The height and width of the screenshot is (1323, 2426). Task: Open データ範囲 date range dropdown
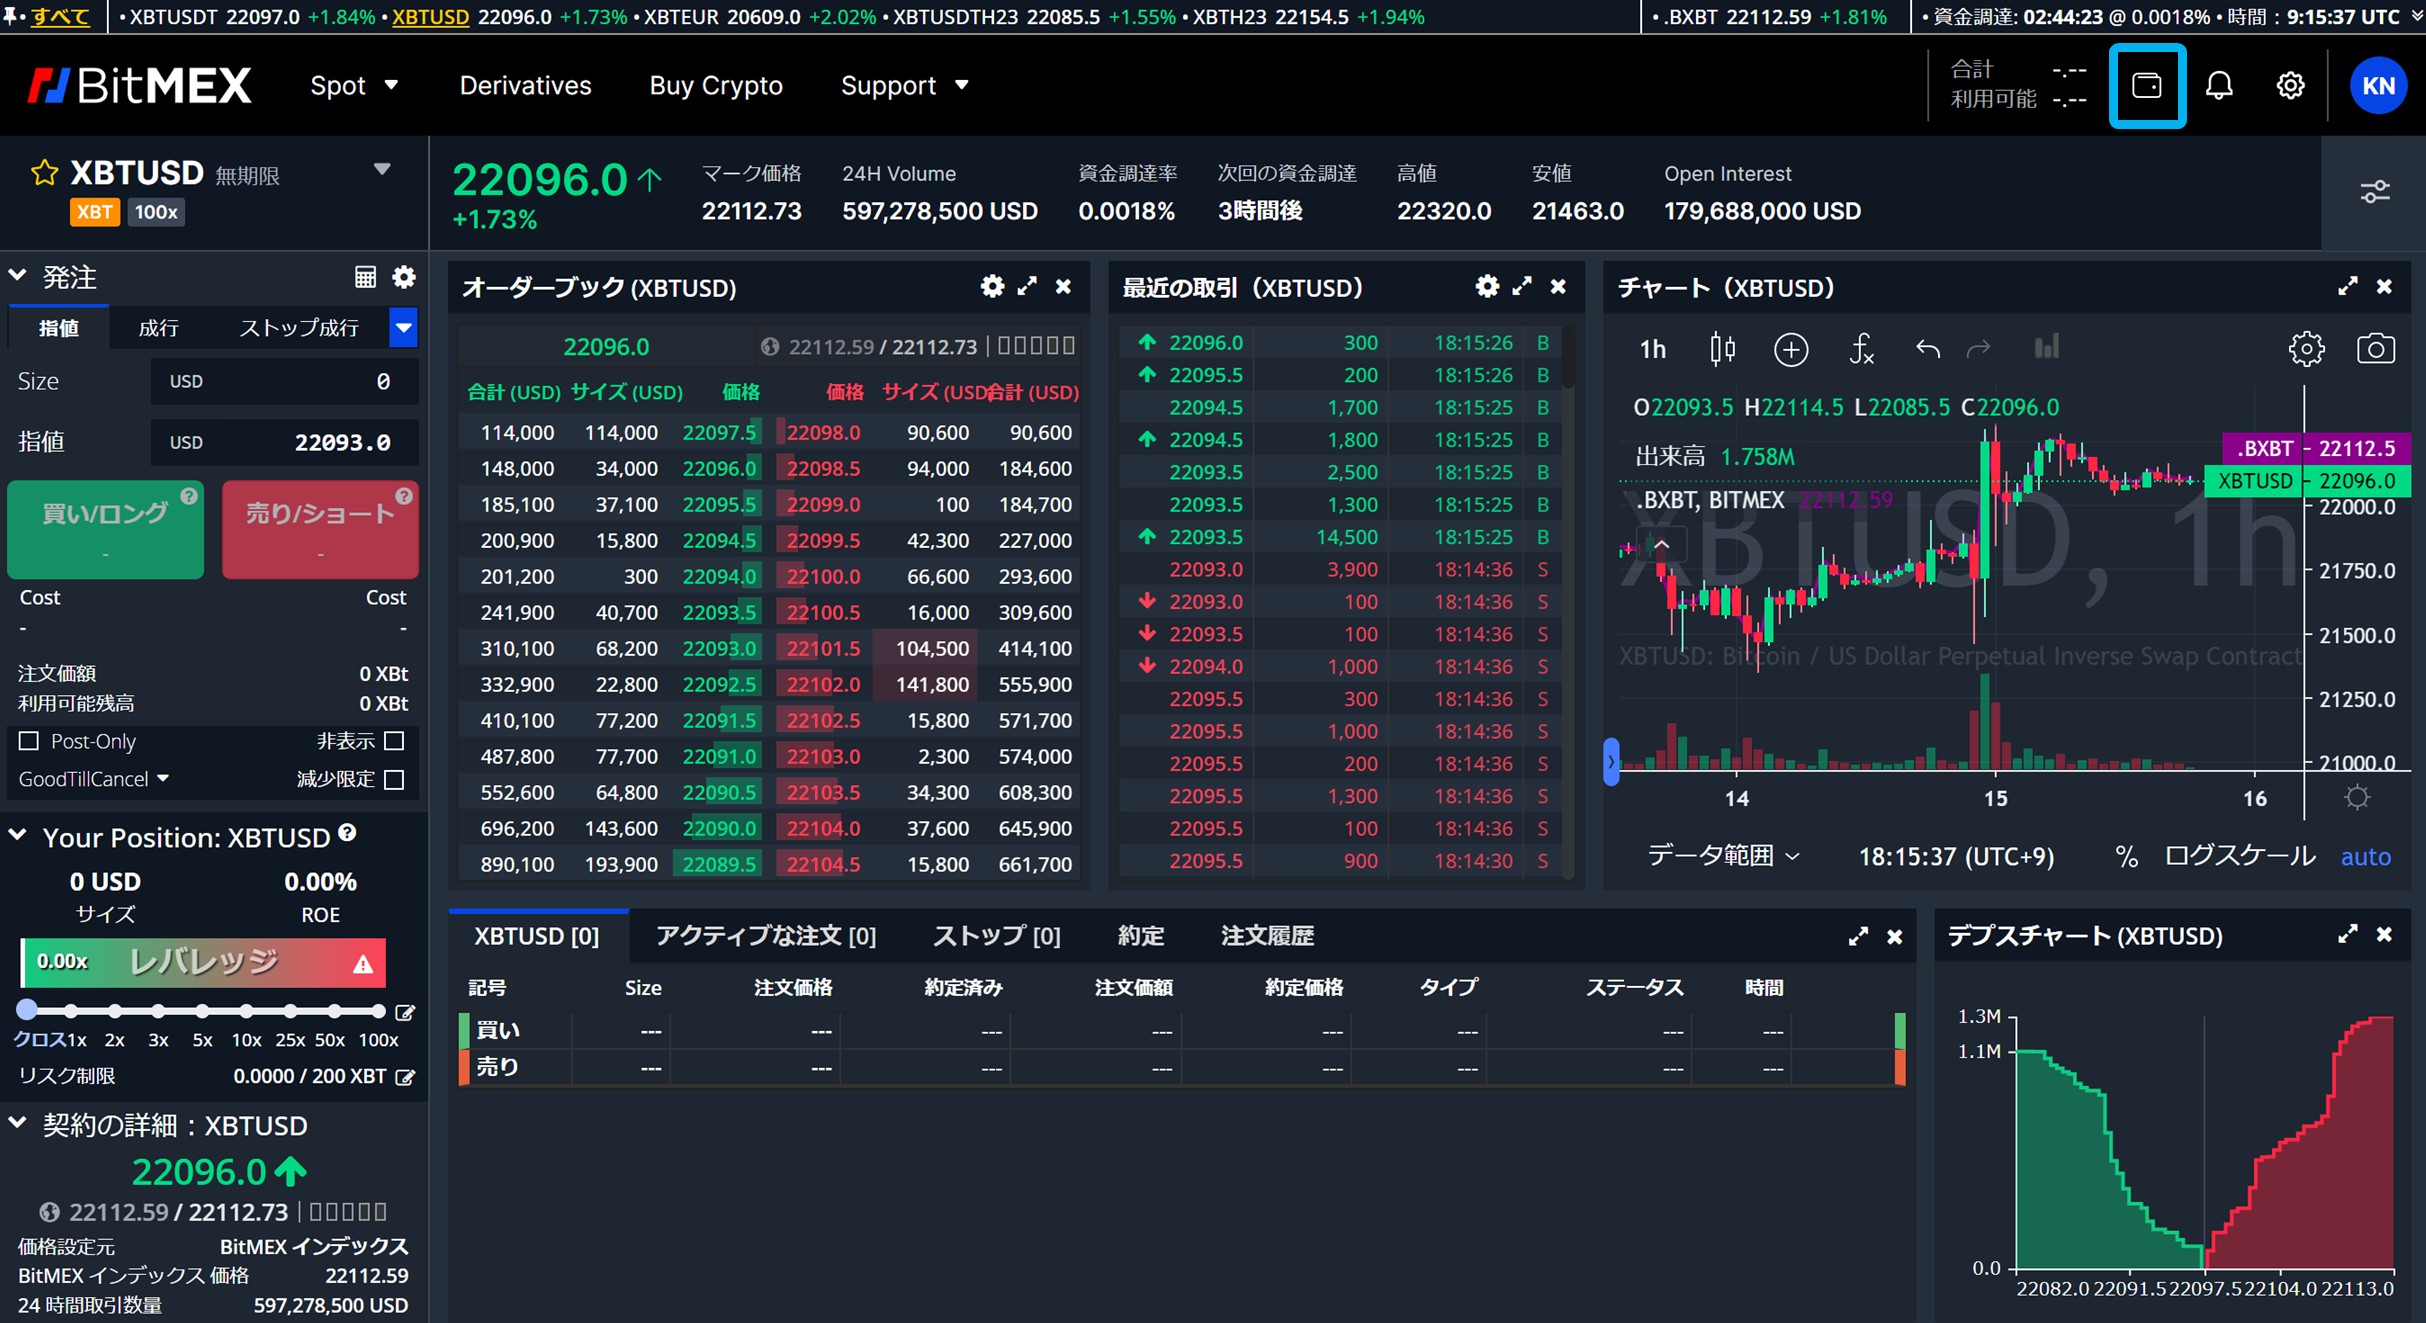[1723, 856]
